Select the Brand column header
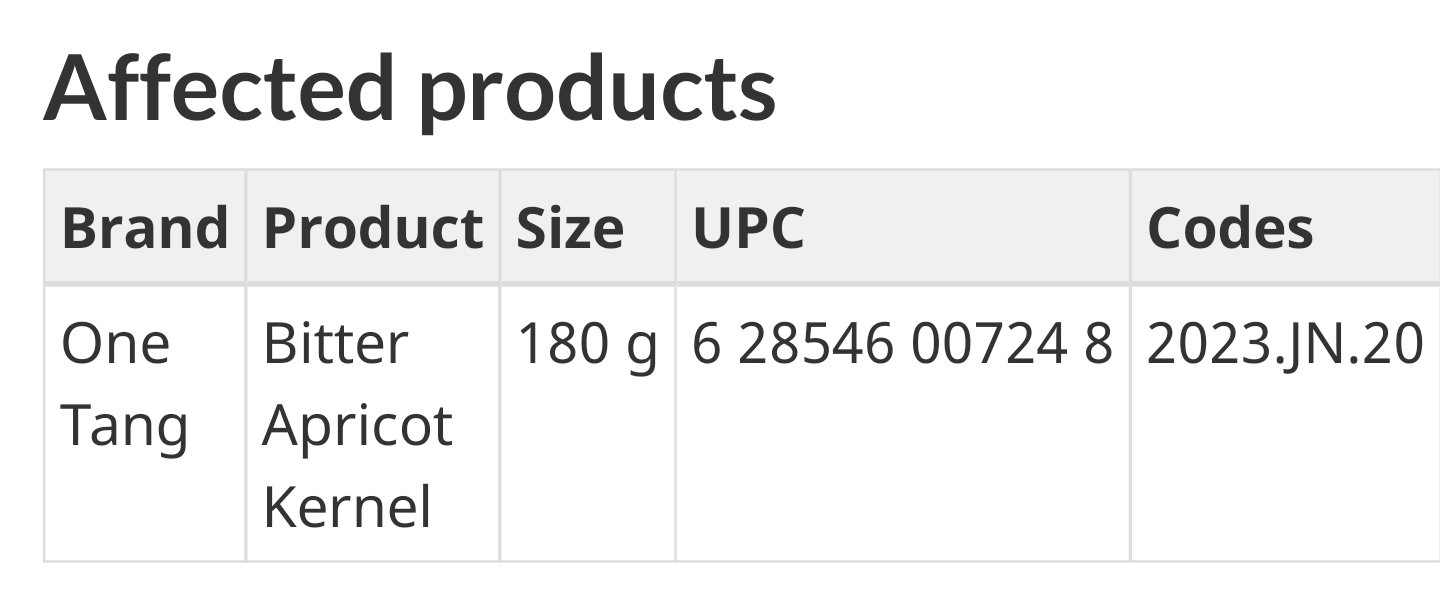The height and width of the screenshot is (615, 1440). coord(144,228)
